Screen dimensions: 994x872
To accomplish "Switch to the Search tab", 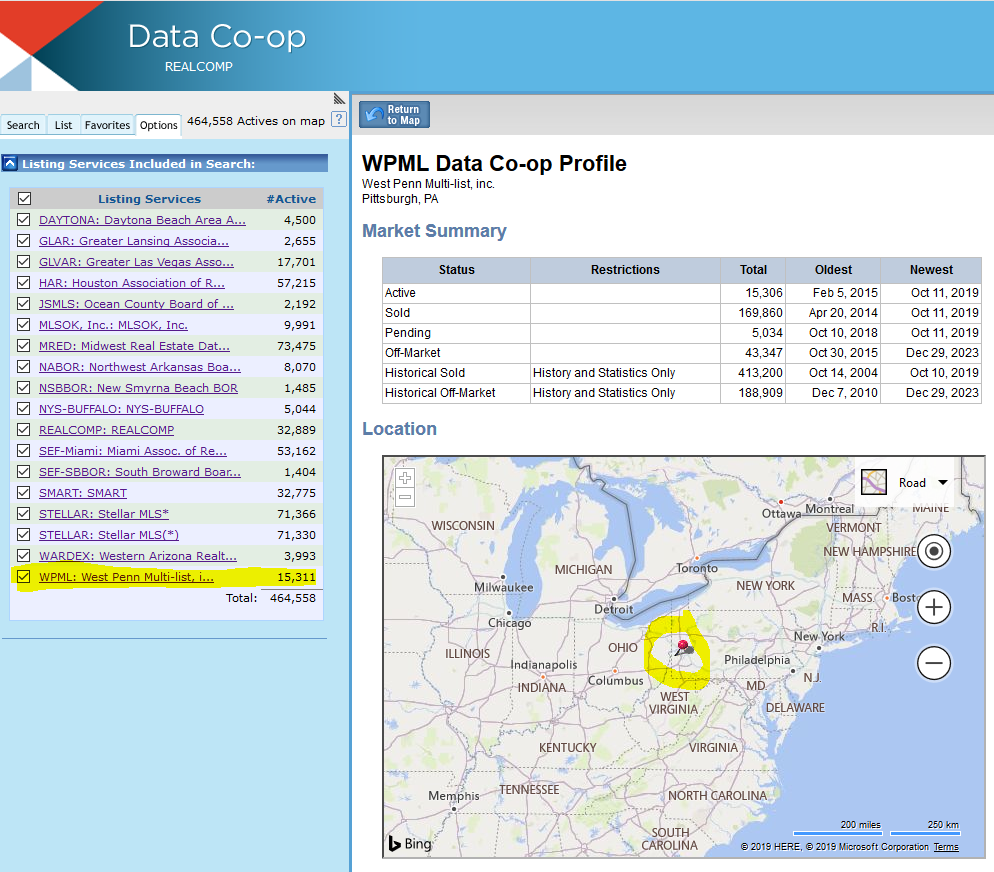I will tap(23, 125).
